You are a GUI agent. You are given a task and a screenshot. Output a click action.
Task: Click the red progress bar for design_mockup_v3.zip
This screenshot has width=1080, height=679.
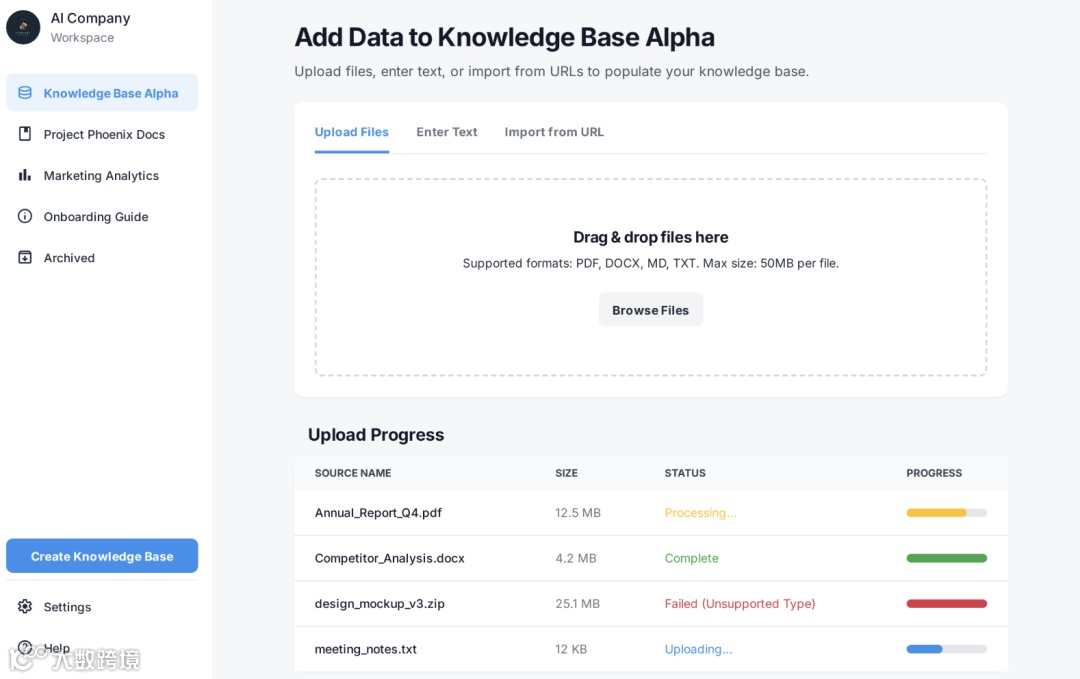click(946, 604)
